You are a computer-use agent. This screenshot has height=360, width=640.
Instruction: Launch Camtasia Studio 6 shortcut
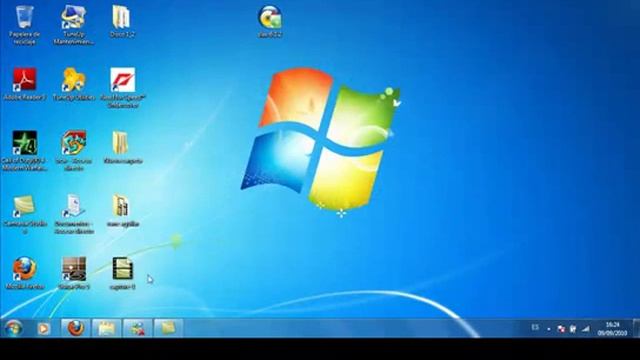point(24,213)
